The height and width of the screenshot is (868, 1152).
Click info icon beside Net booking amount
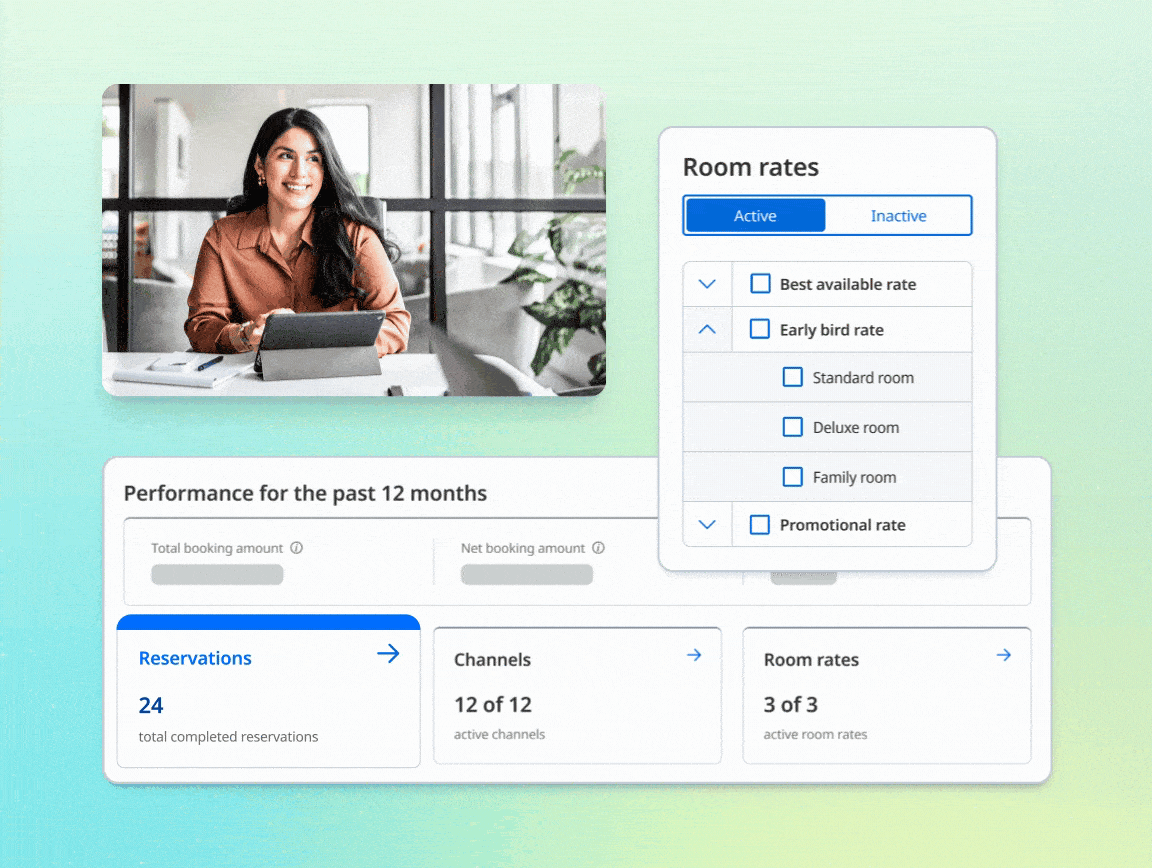pyautogui.click(x=598, y=548)
